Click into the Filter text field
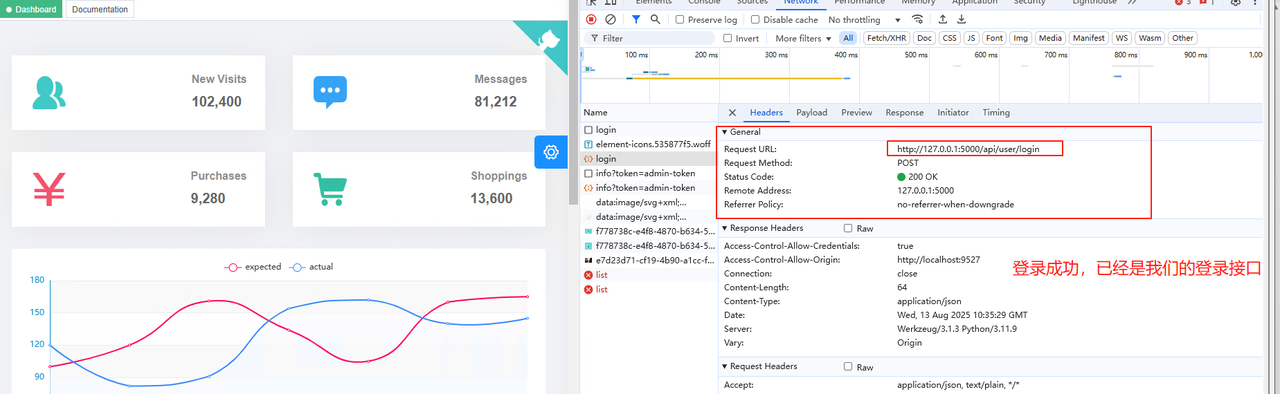The width and height of the screenshot is (1280, 394). (x=650, y=38)
